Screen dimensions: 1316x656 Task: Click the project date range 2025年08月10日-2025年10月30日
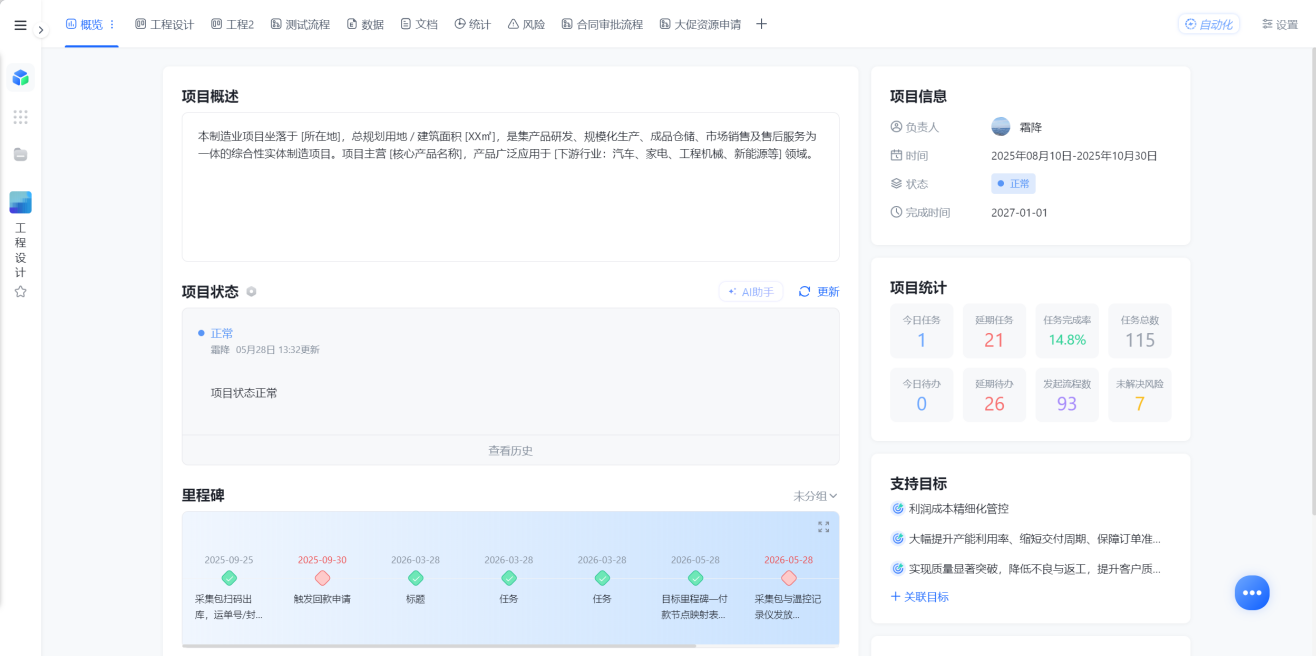[x=1074, y=156]
